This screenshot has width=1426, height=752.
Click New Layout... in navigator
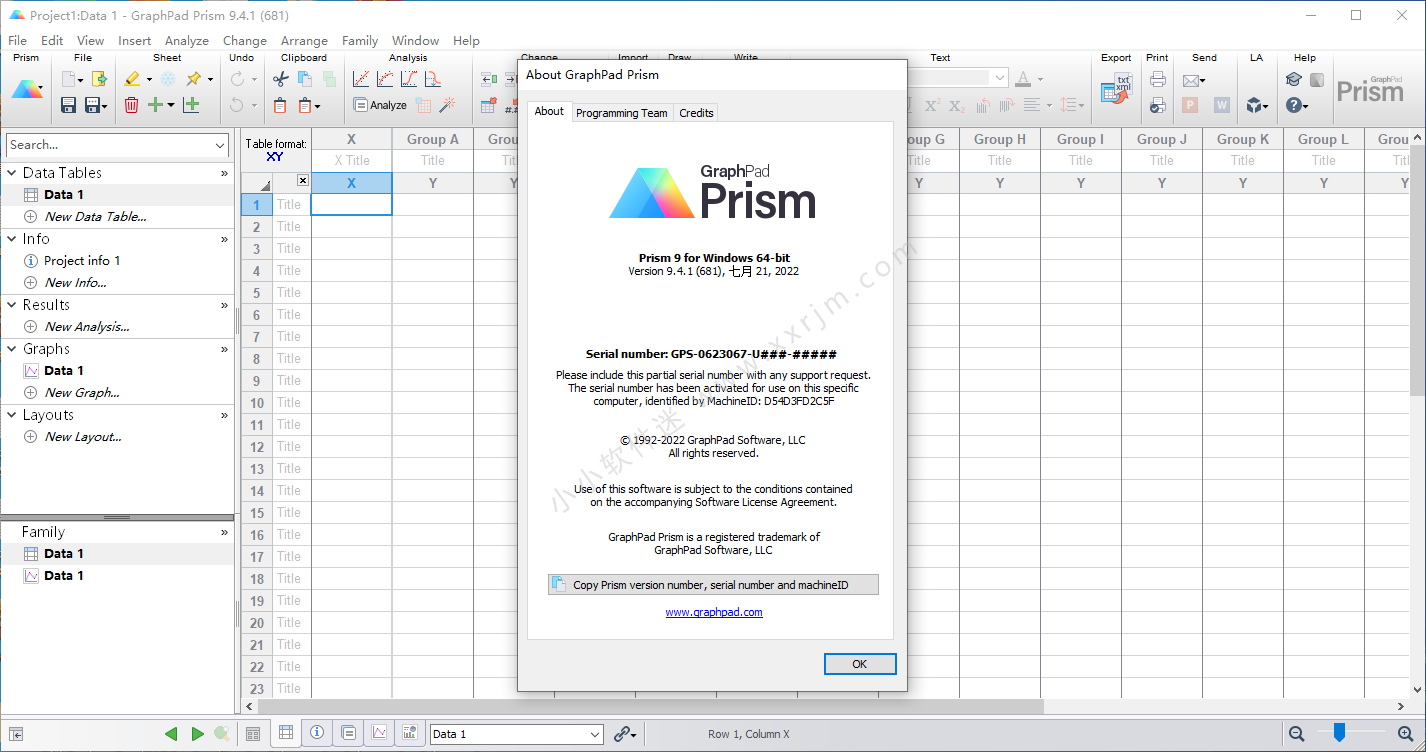[83, 437]
